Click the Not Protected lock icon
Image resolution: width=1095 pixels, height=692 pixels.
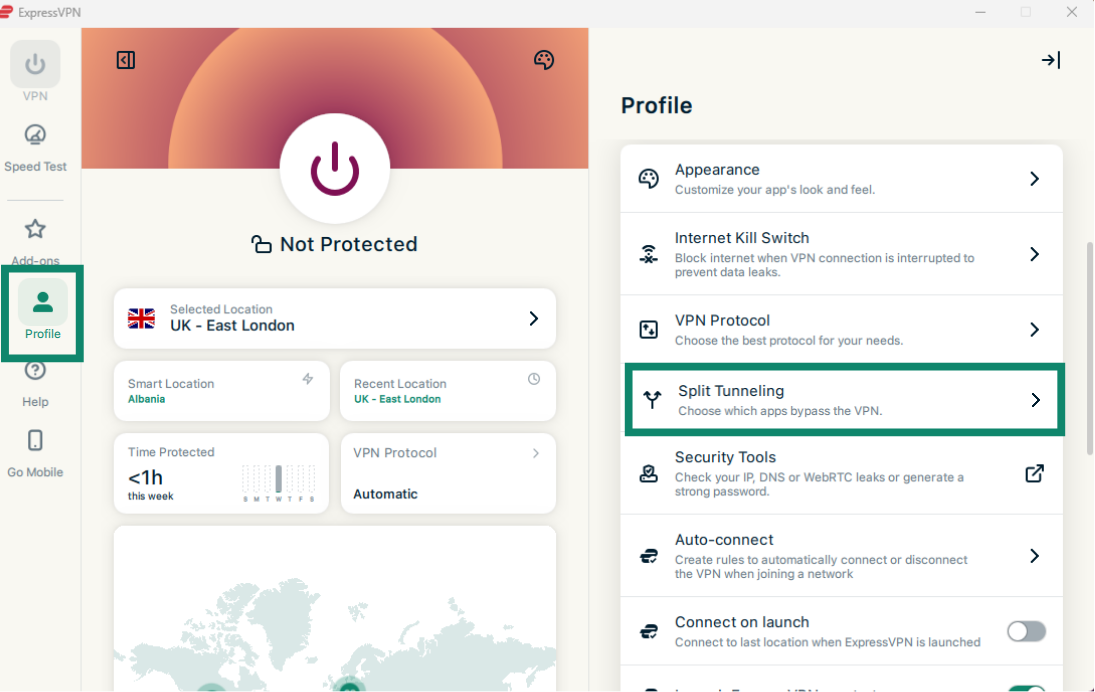coord(261,244)
